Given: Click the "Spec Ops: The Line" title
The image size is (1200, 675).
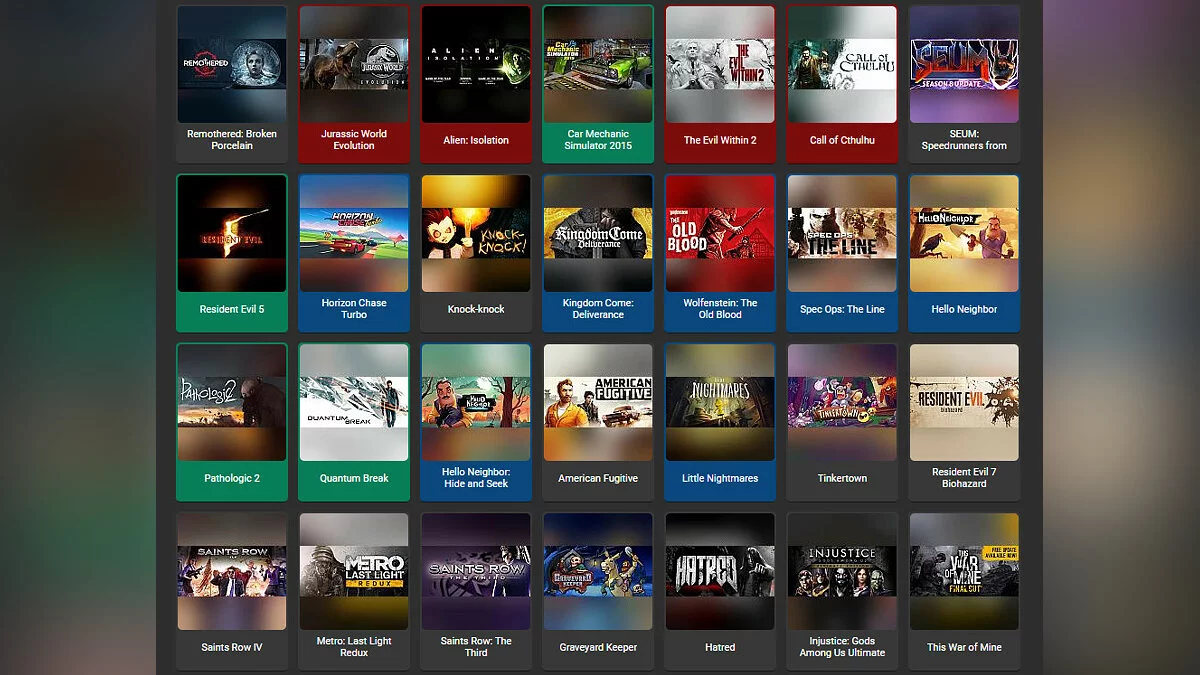Looking at the screenshot, I should [842, 309].
